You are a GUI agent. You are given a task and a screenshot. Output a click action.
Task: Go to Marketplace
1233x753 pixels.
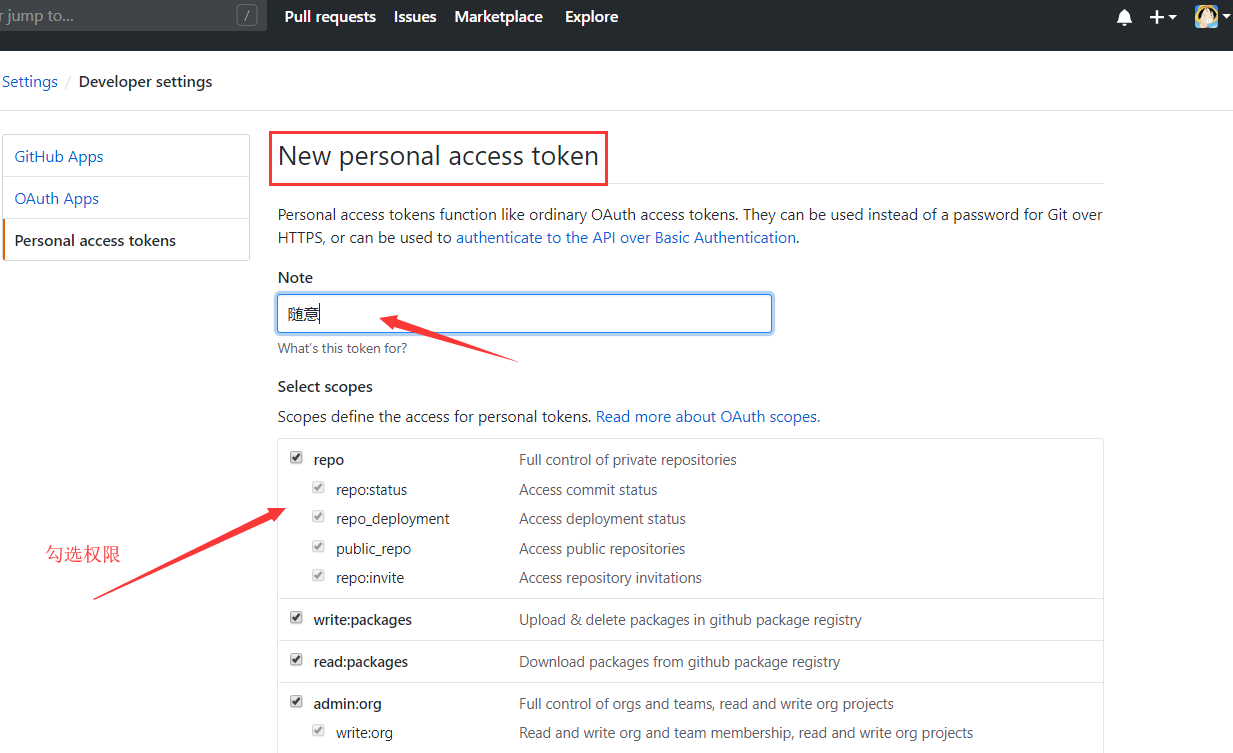(x=499, y=17)
